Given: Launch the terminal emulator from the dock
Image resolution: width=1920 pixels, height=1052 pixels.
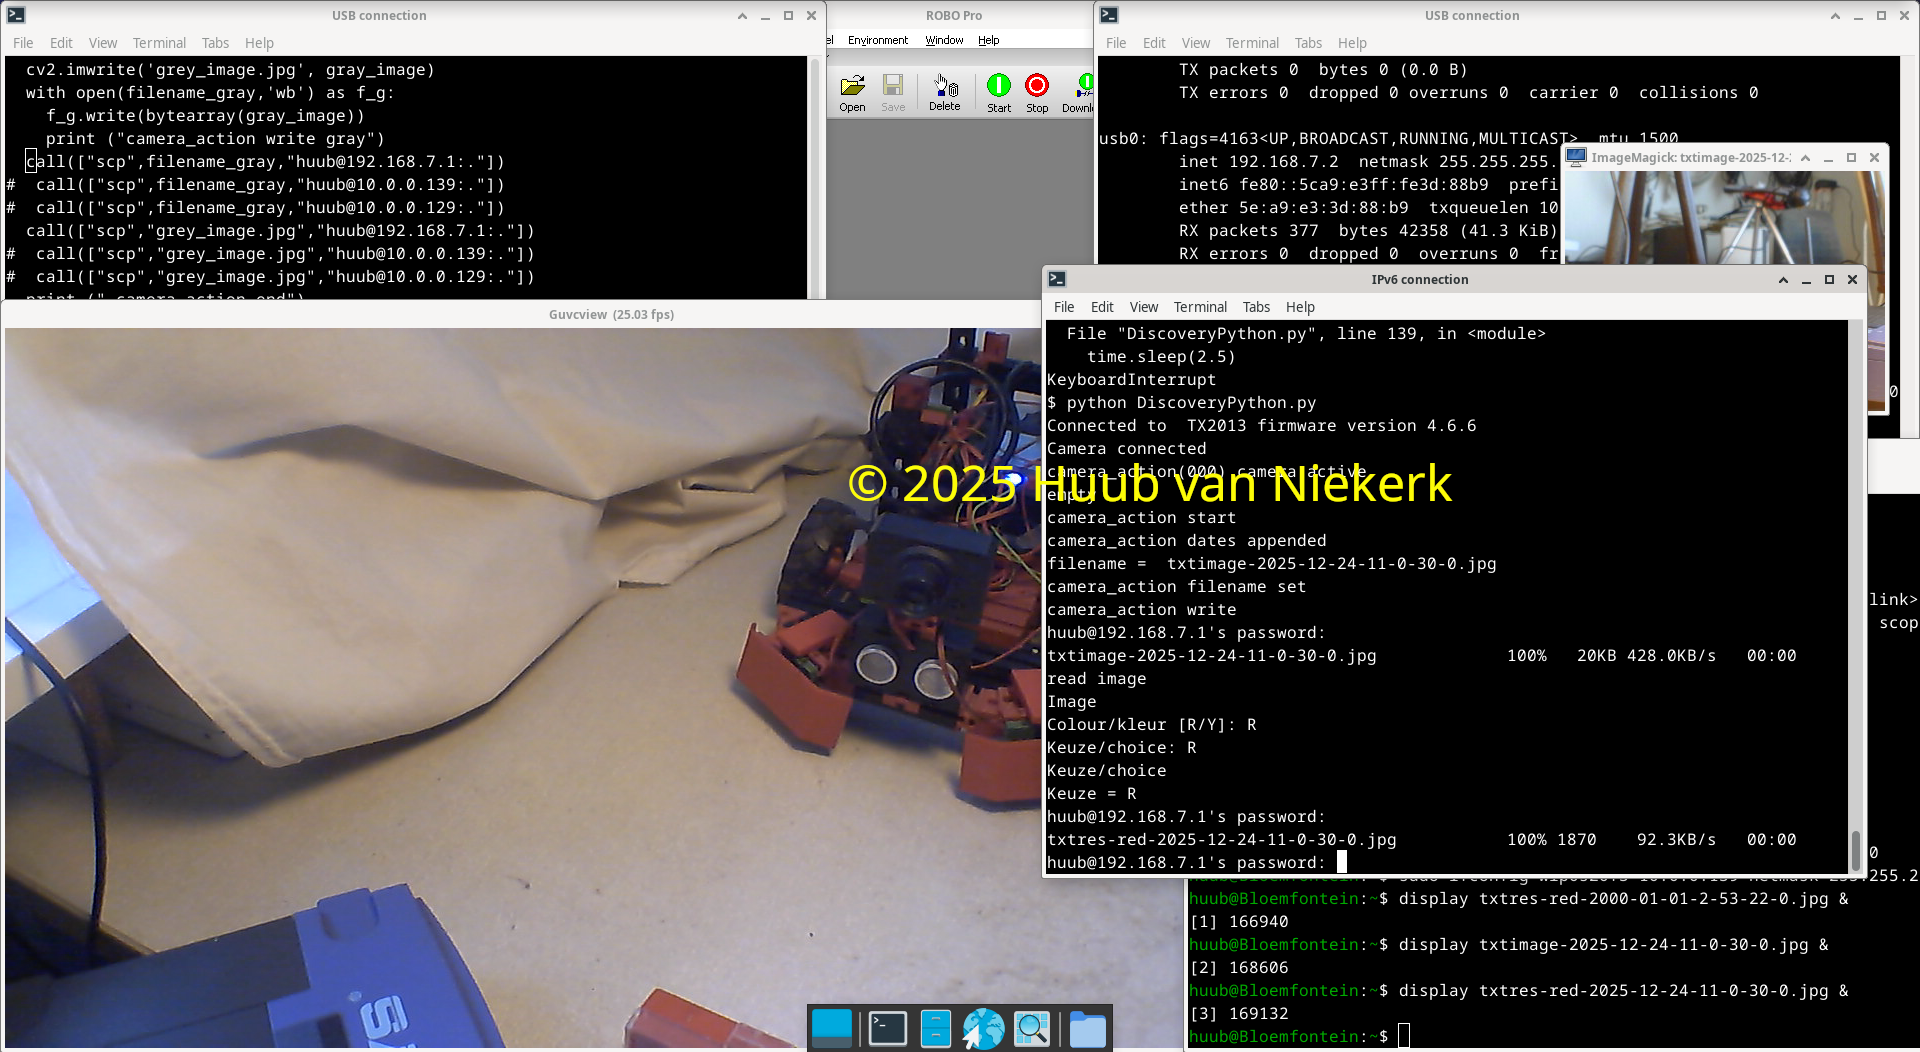Looking at the screenshot, I should 887,1028.
